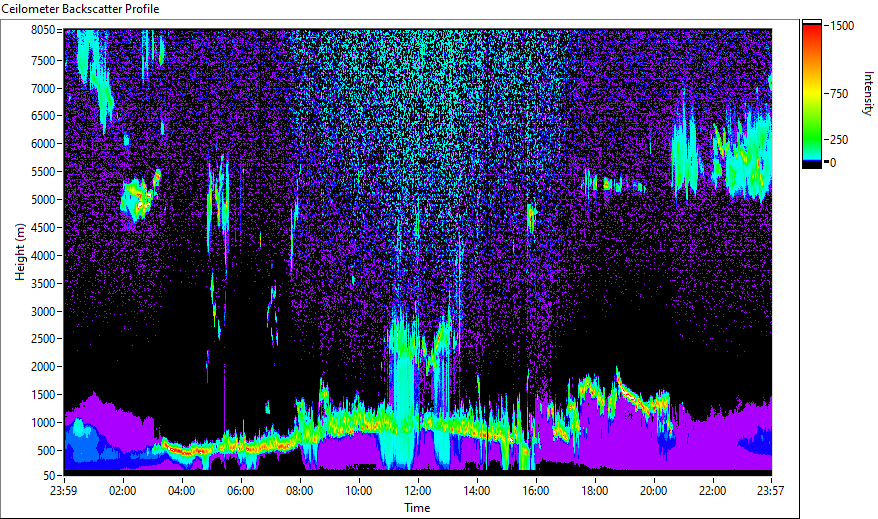Click the 16:00 time axis label
Image resolution: width=878 pixels, height=519 pixels.
click(x=536, y=491)
